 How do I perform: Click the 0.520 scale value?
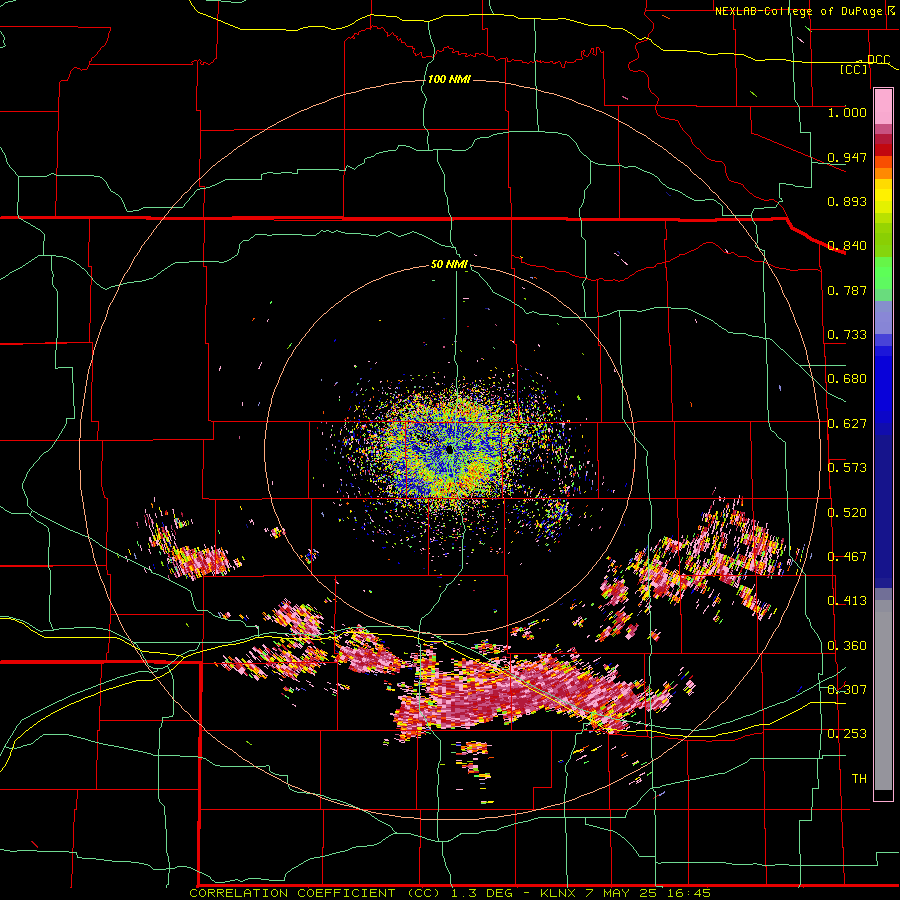(847, 513)
